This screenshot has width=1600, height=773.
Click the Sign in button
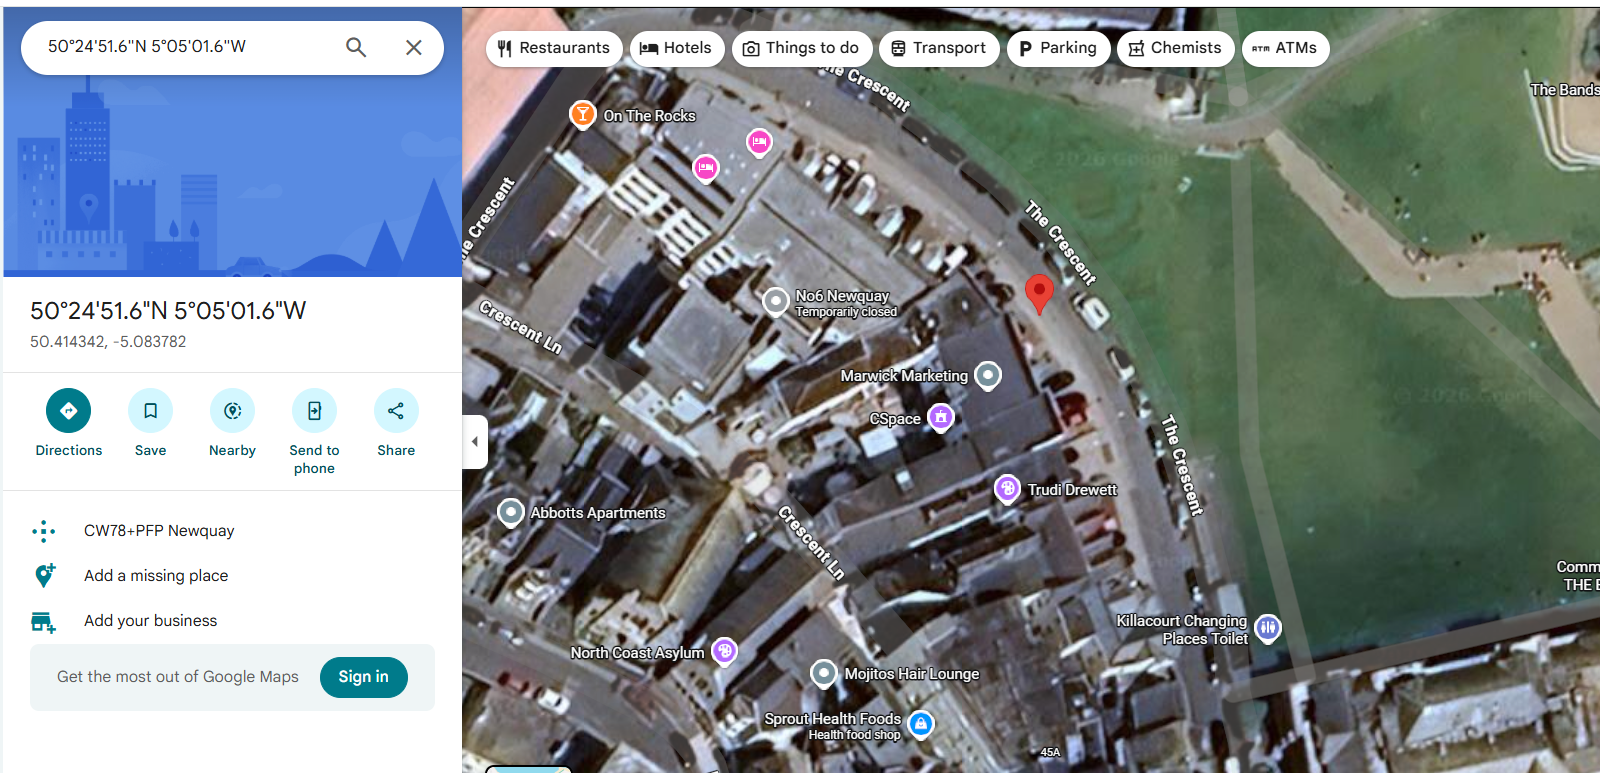point(363,677)
